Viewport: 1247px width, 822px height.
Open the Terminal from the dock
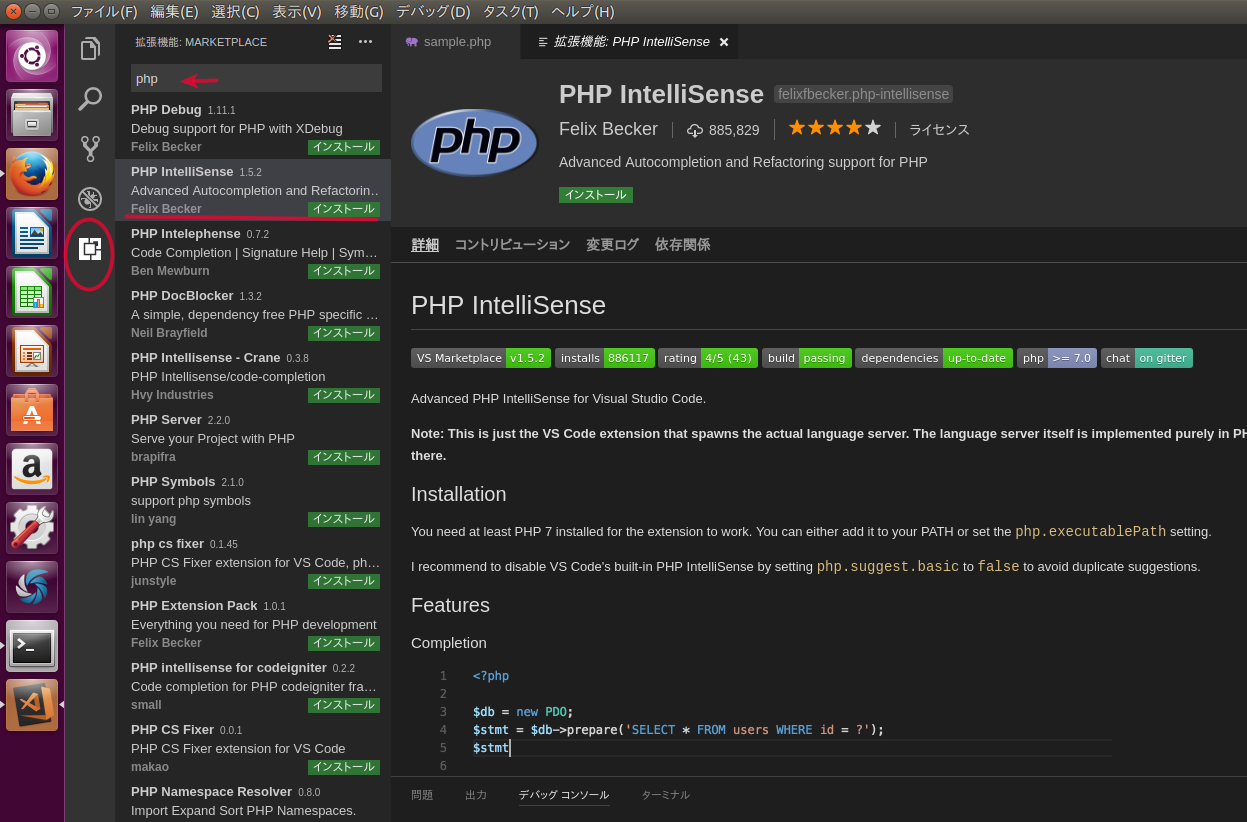(32, 645)
